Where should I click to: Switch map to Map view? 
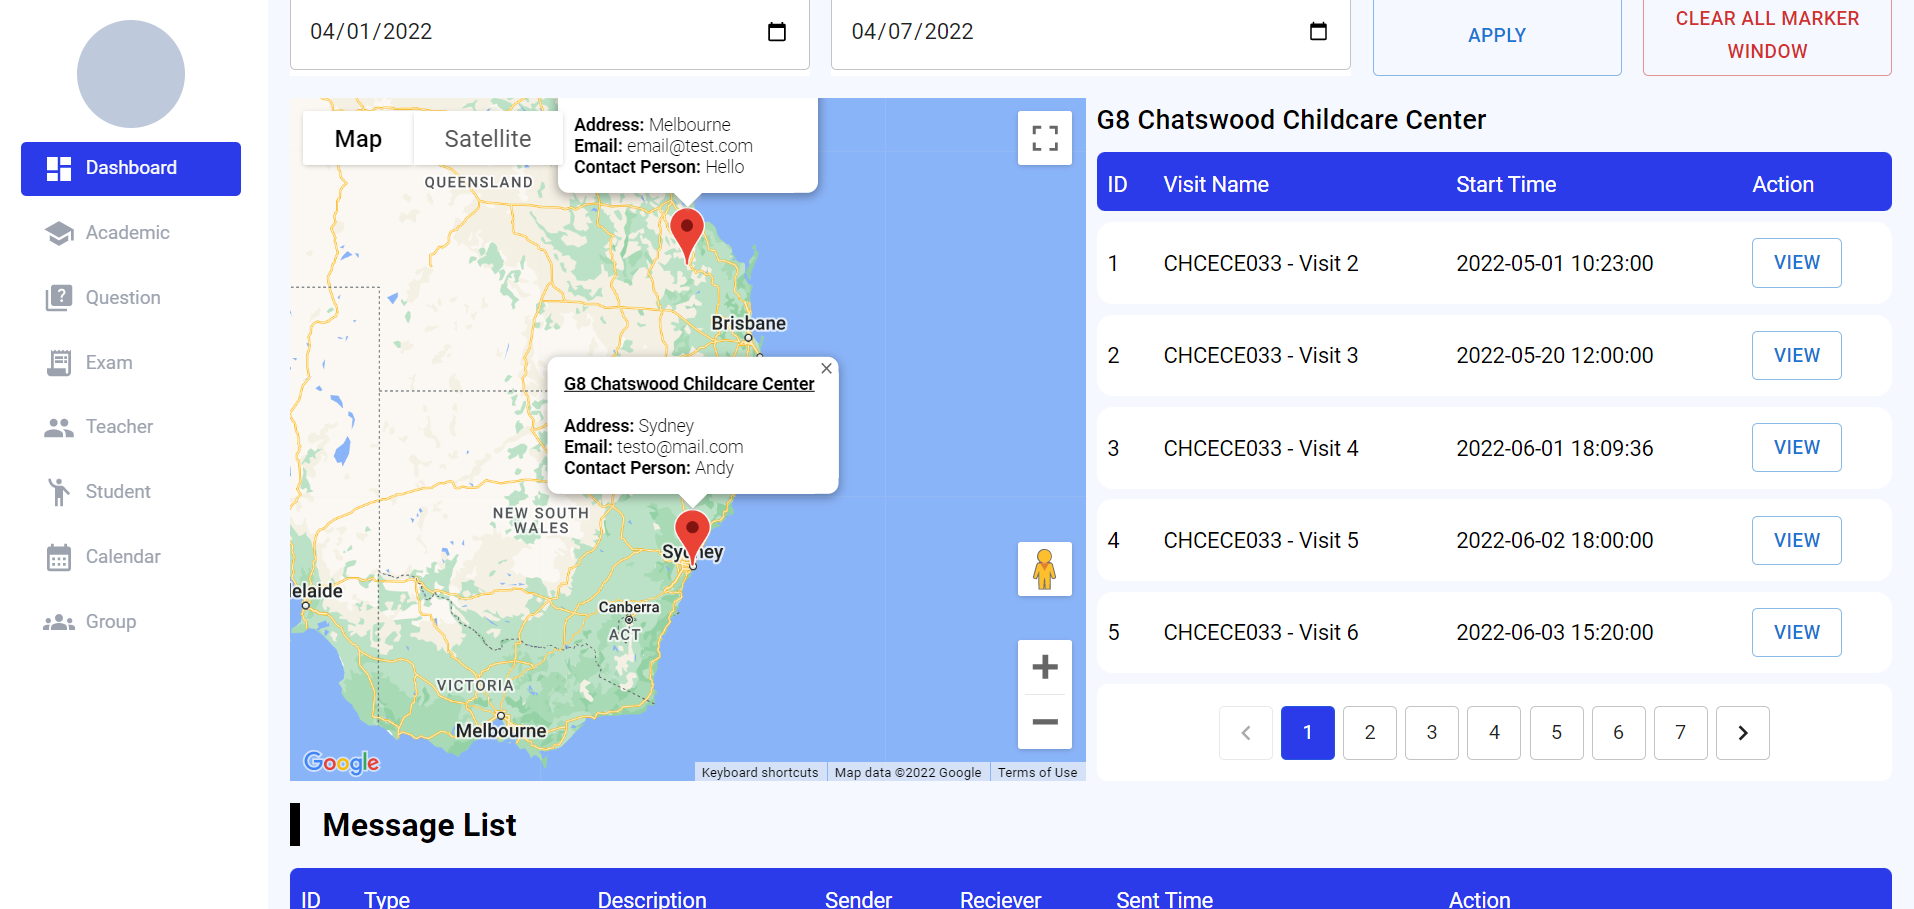point(358,139)
